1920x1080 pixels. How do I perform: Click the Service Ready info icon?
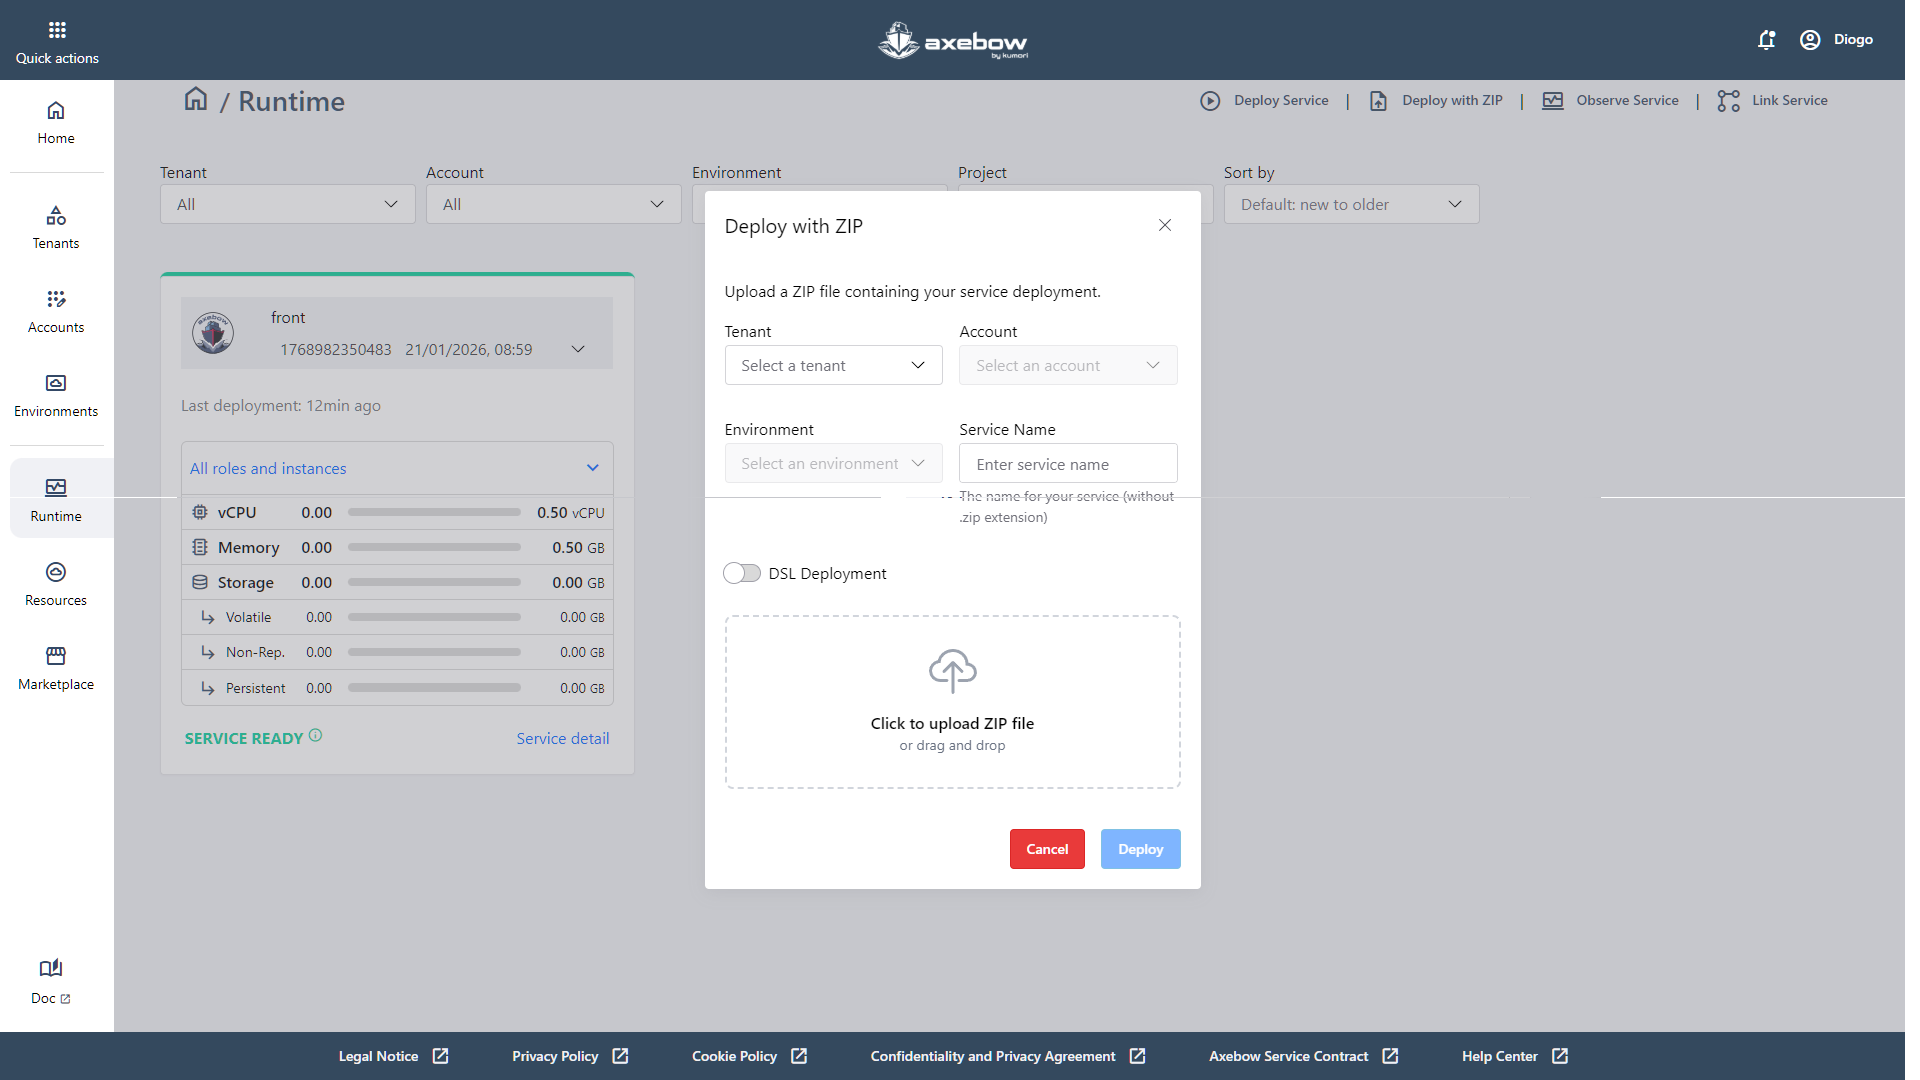click(316, 735)
